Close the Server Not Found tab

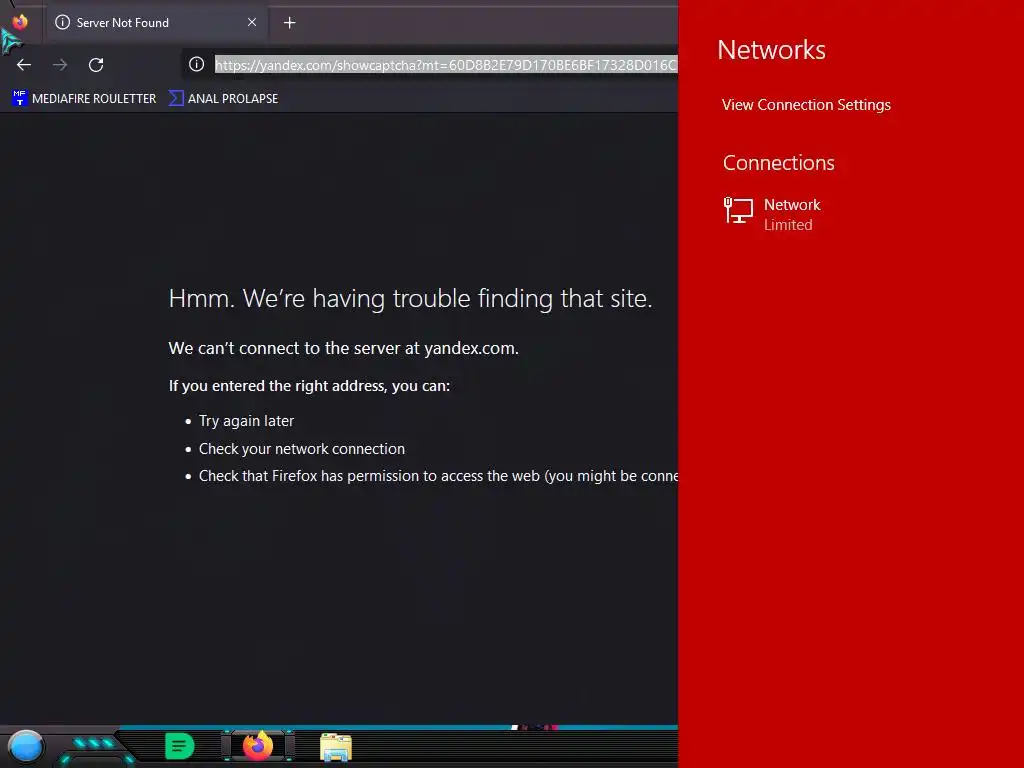(252, 22)
